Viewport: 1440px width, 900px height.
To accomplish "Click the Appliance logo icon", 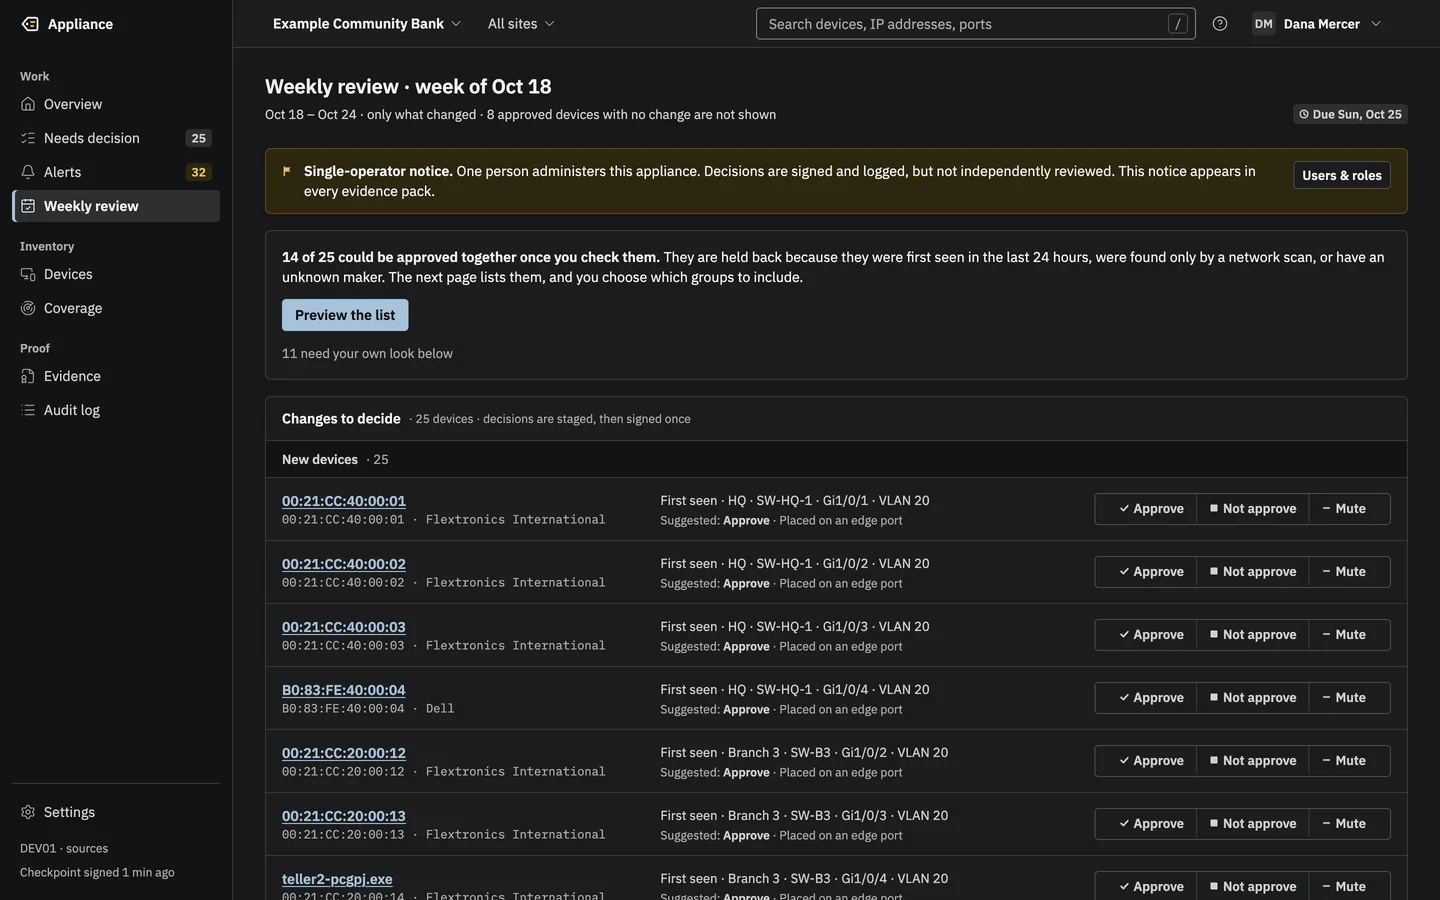I will [30, 24].
